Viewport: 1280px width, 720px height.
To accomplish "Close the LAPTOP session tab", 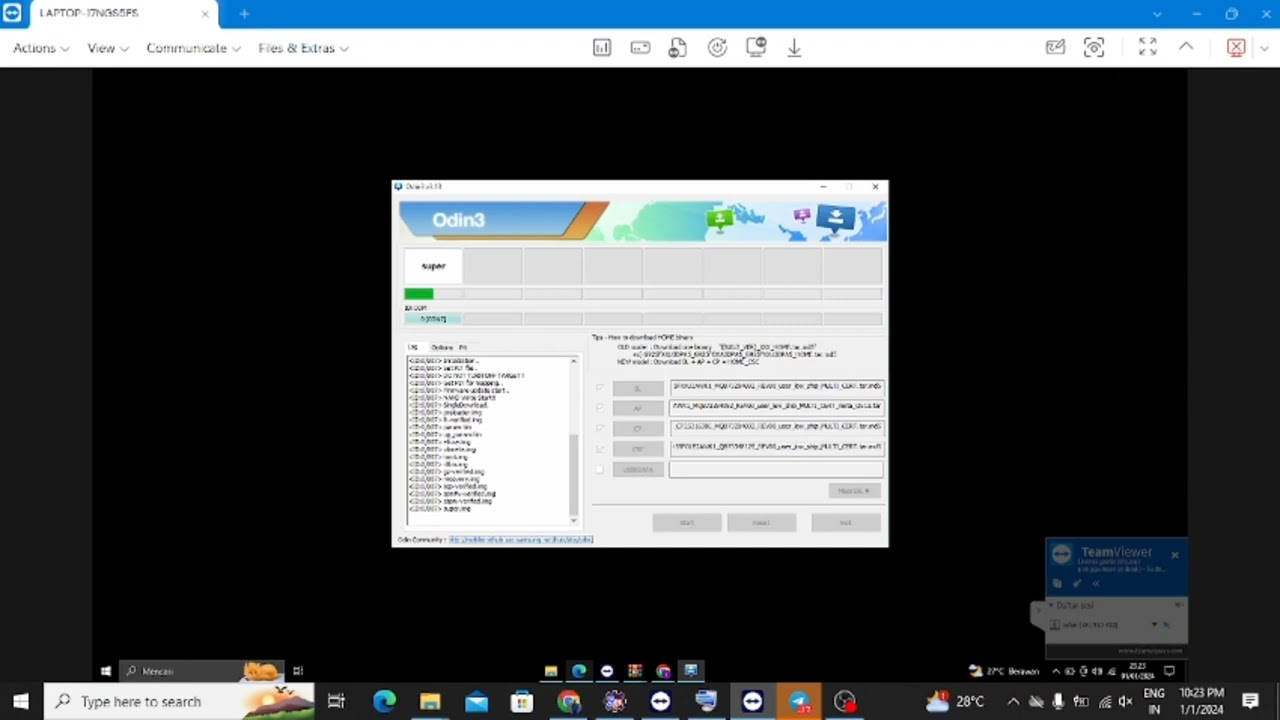I will 205,14.
